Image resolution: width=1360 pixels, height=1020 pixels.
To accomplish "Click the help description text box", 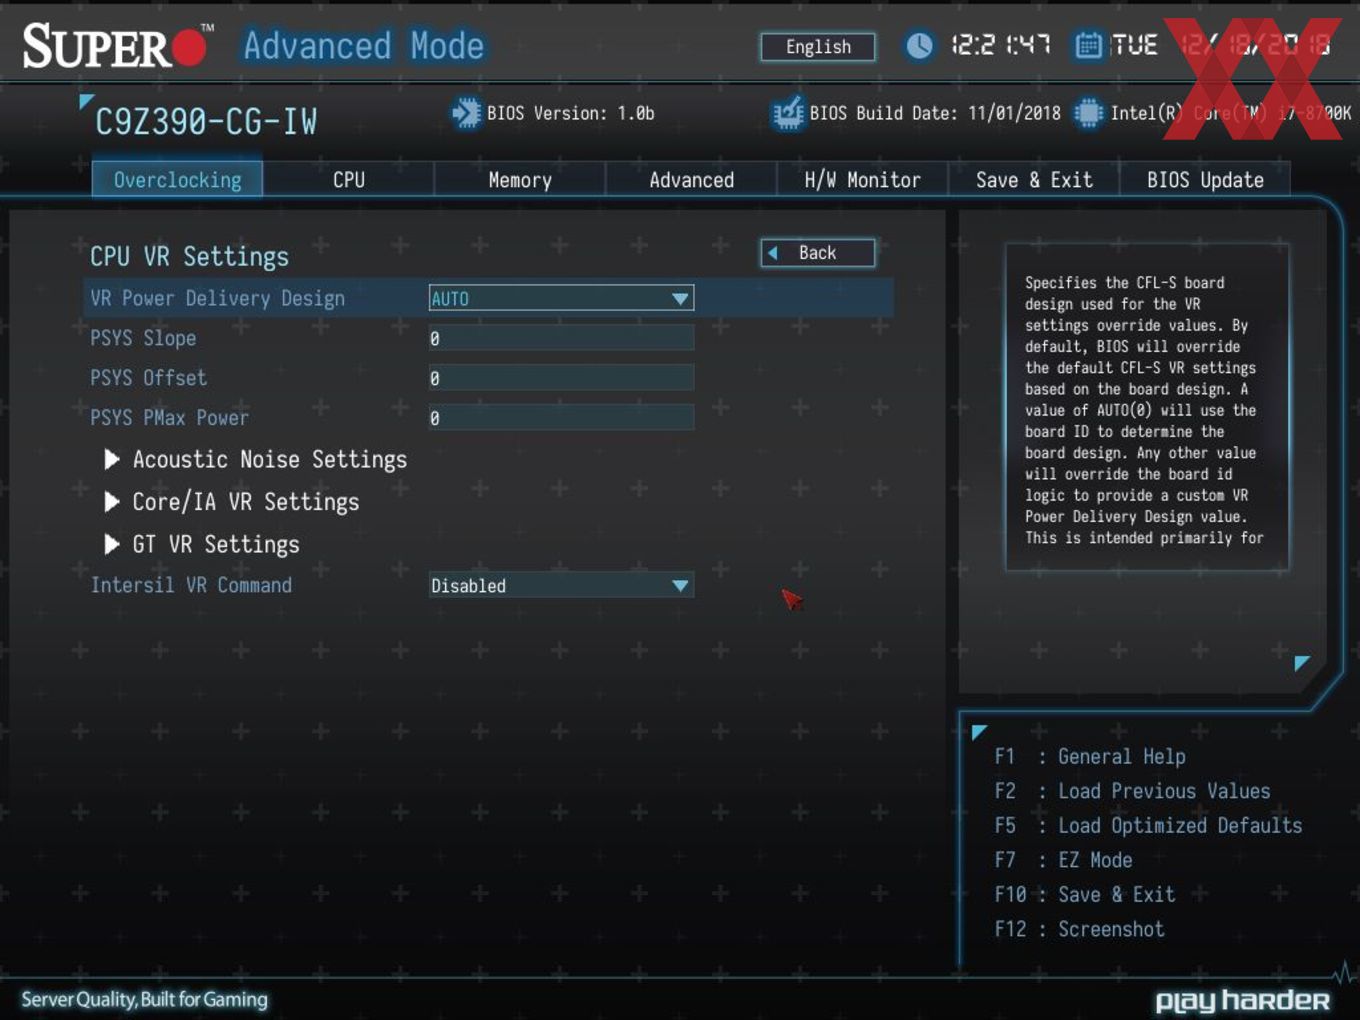I will click(x=1147, y=407).
